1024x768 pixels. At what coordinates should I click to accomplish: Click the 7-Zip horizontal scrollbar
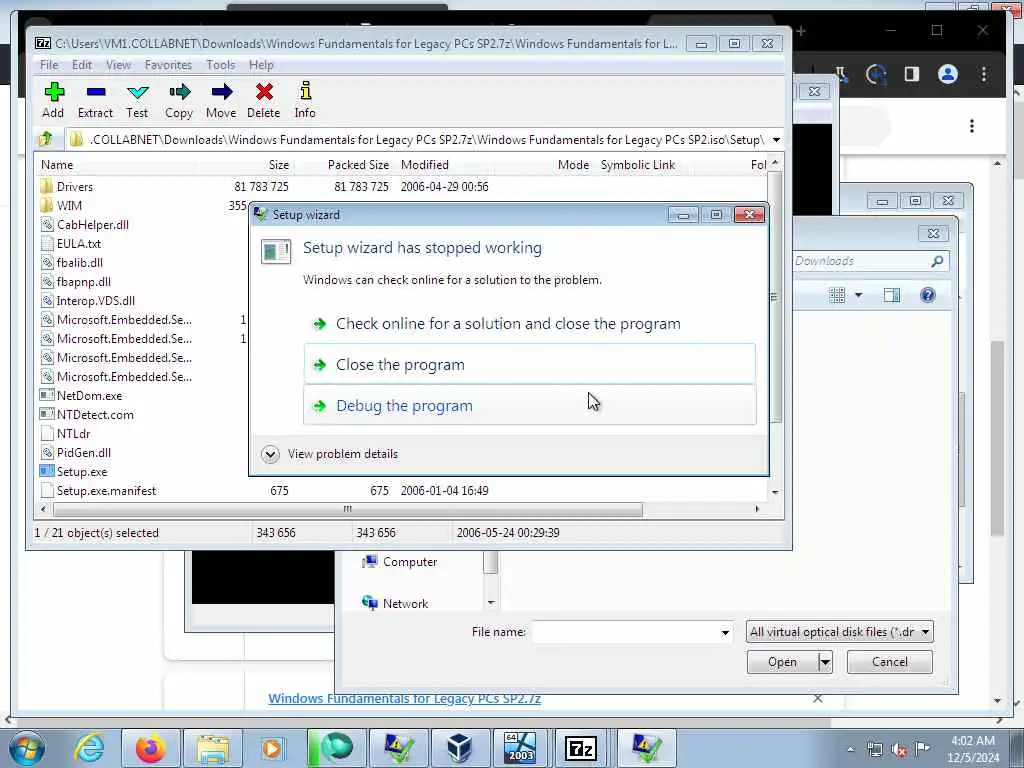click(x=347, y=509)
